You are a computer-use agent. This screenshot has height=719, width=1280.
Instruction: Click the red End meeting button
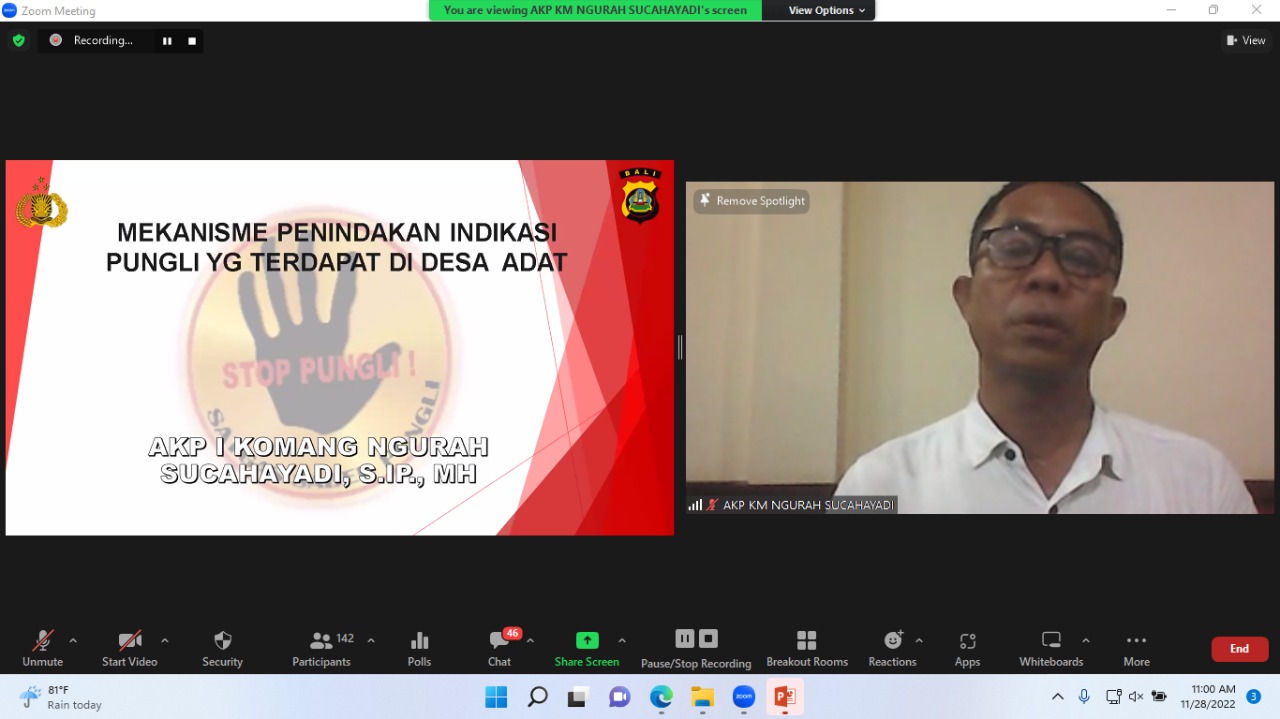pyautogui.click(x=1240, y=649)
